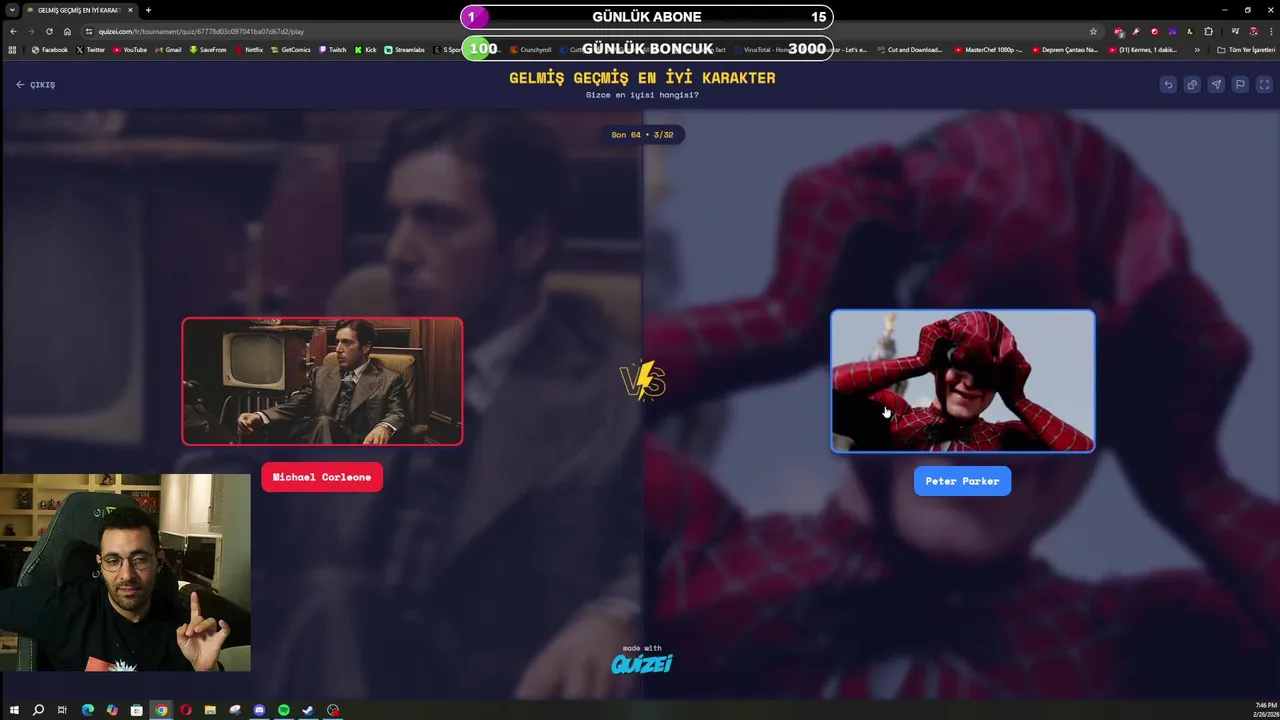Click the red extension icon with badge 2
Viewport: 1280px width, 720px height.
tap(1119, 31)
